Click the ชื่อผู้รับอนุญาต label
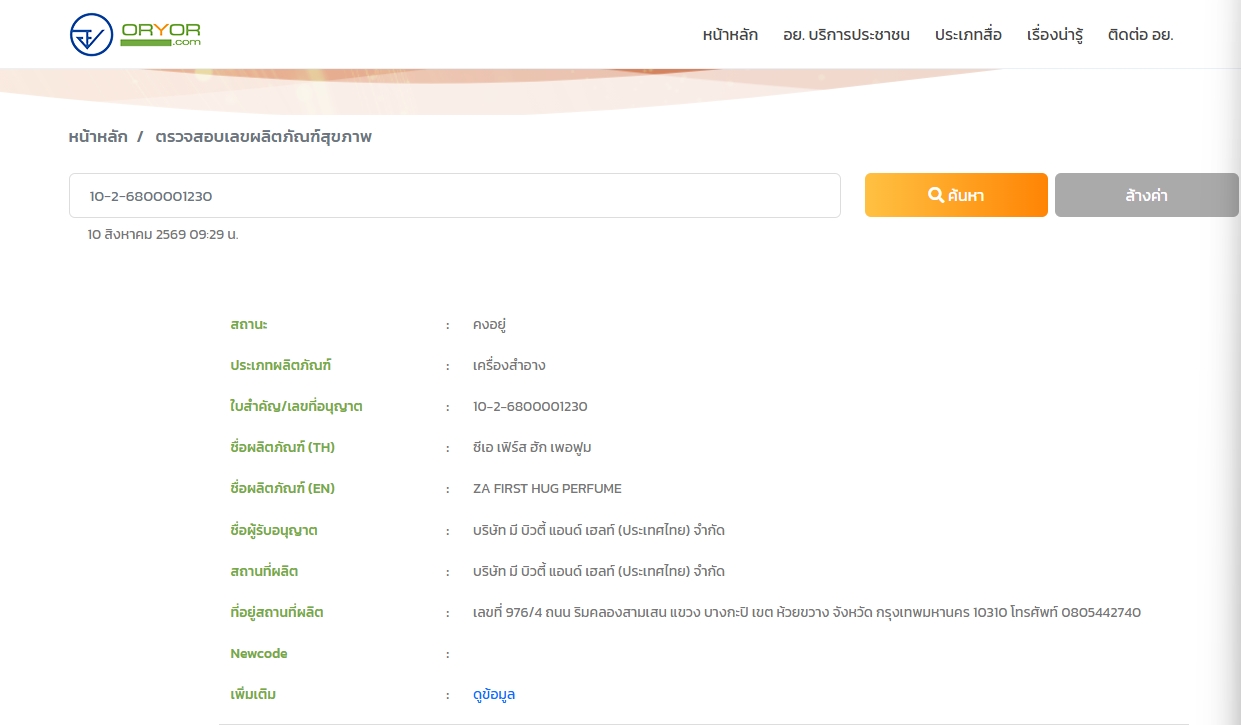 coord(274,530)
